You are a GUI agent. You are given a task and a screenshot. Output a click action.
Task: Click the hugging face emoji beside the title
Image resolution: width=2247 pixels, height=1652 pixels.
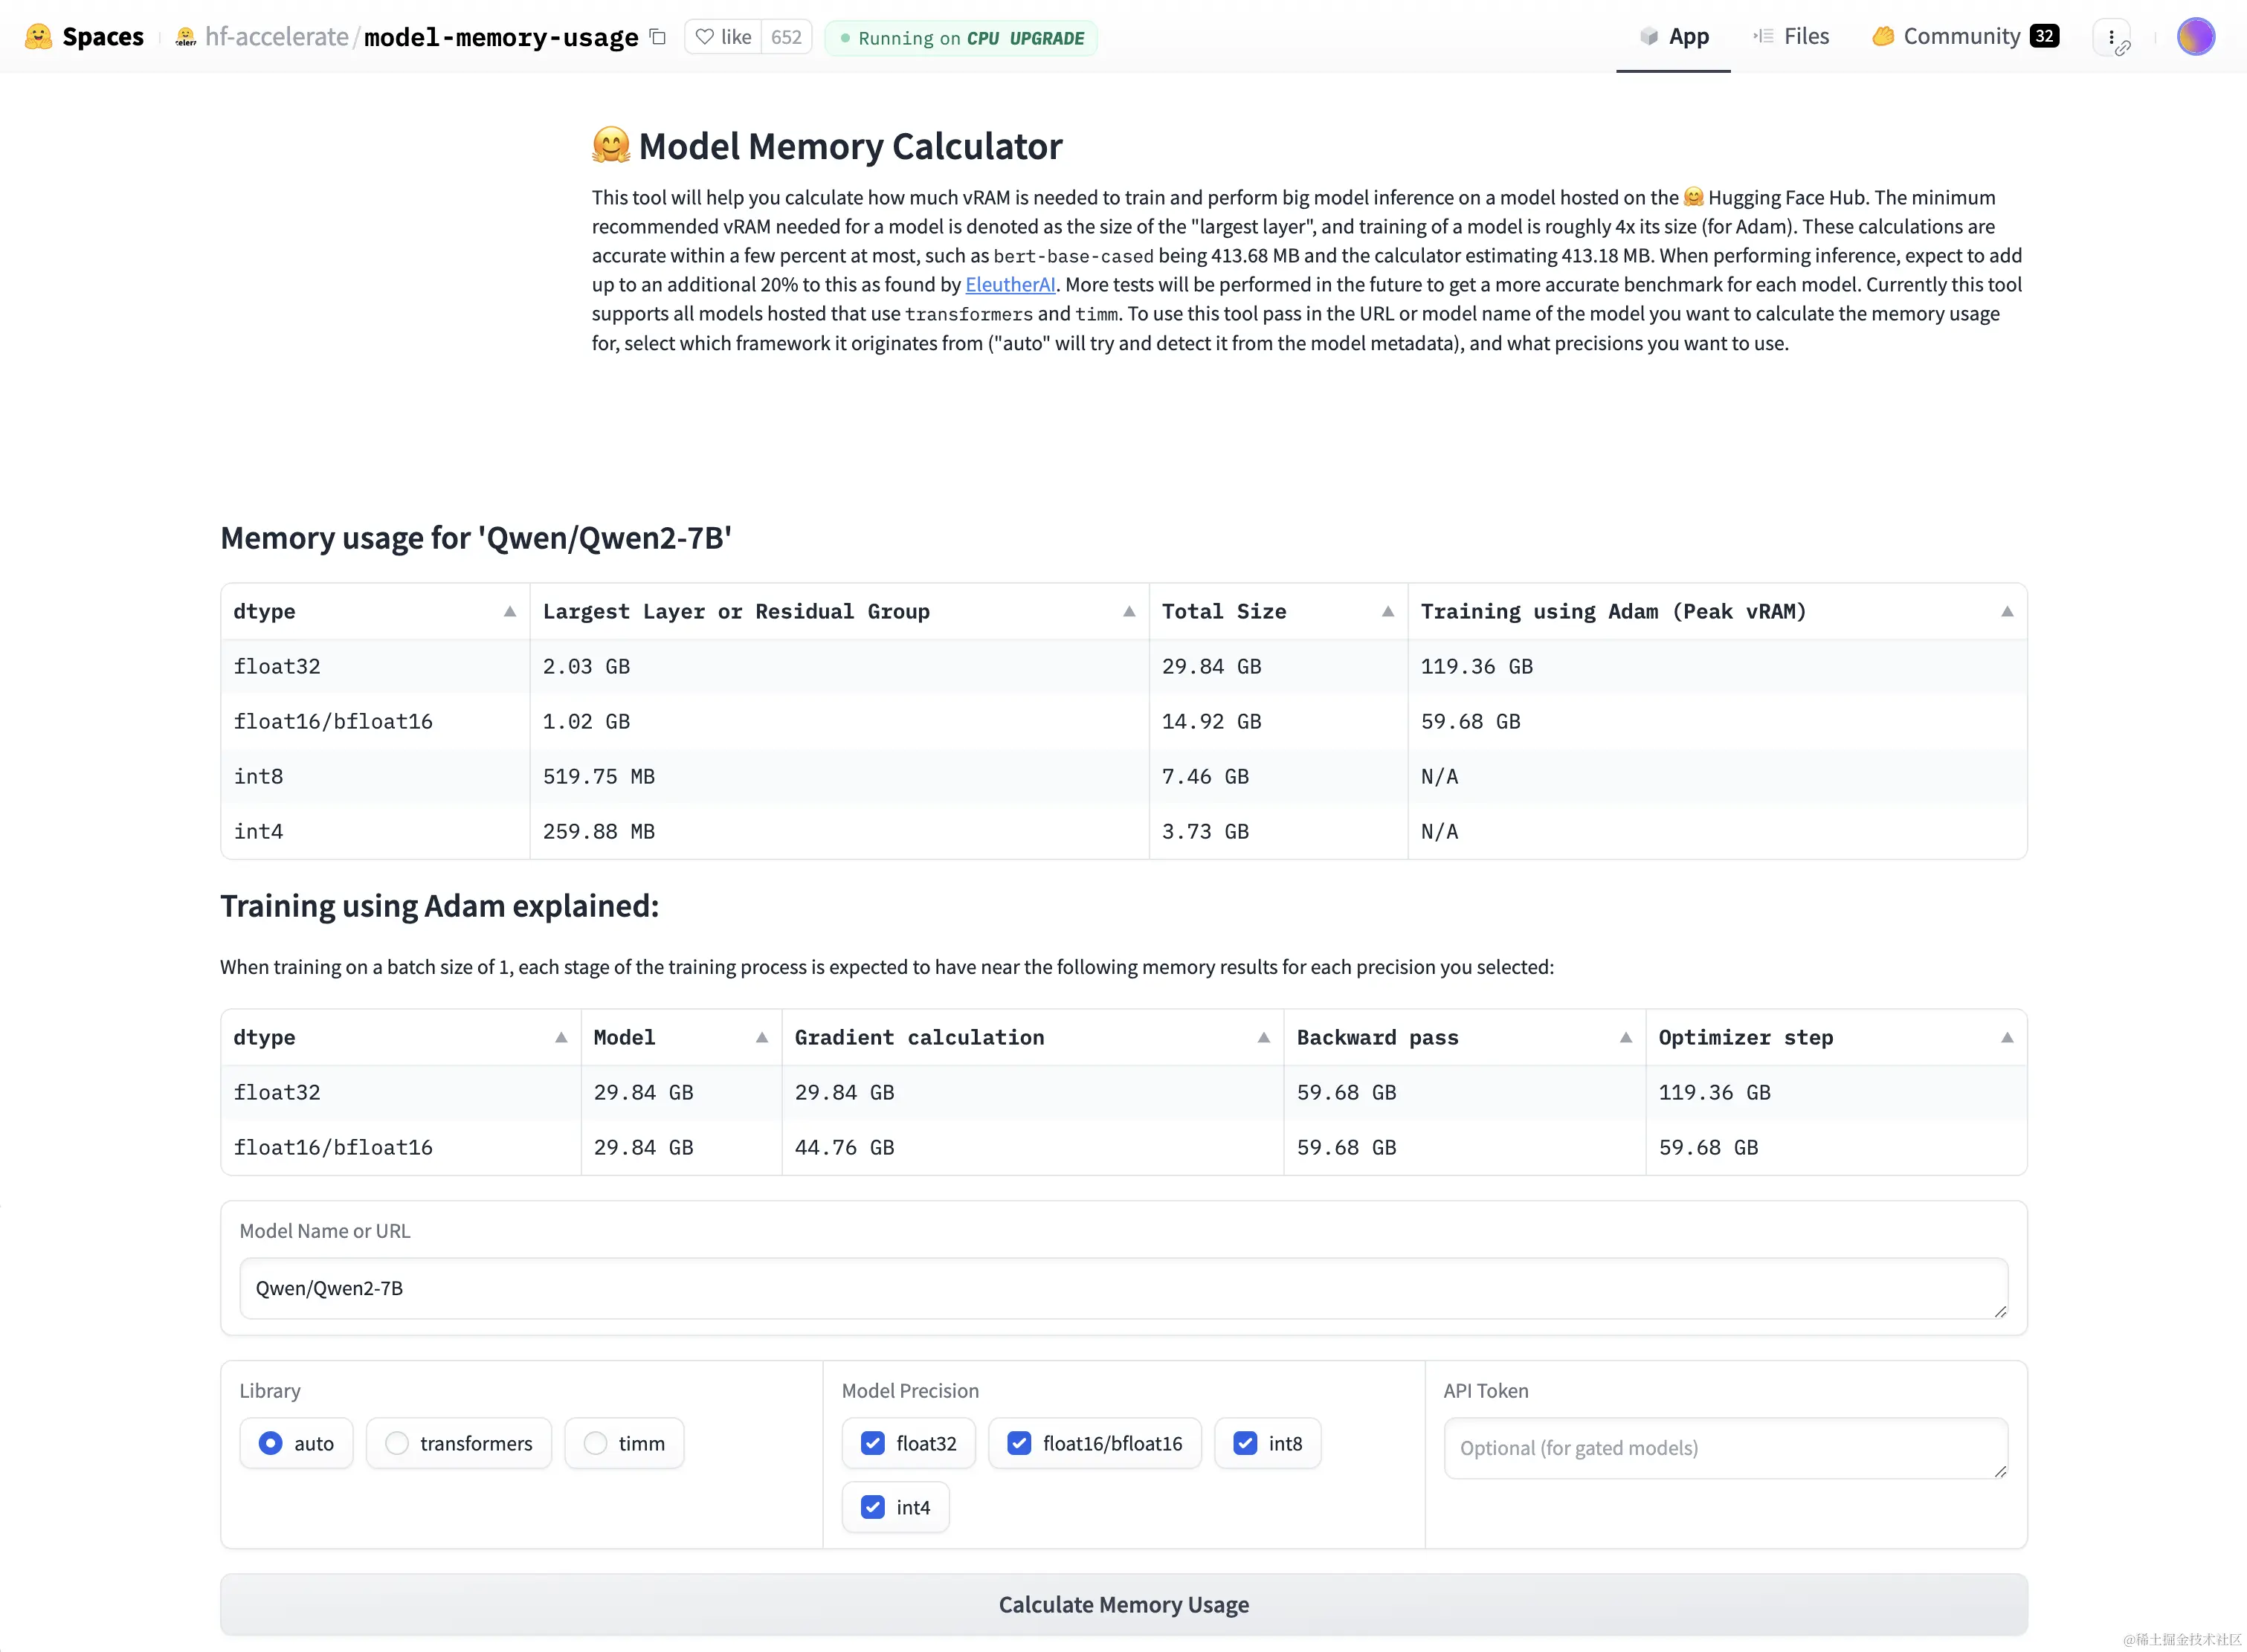pyautogui.click(x=611, y=145)
